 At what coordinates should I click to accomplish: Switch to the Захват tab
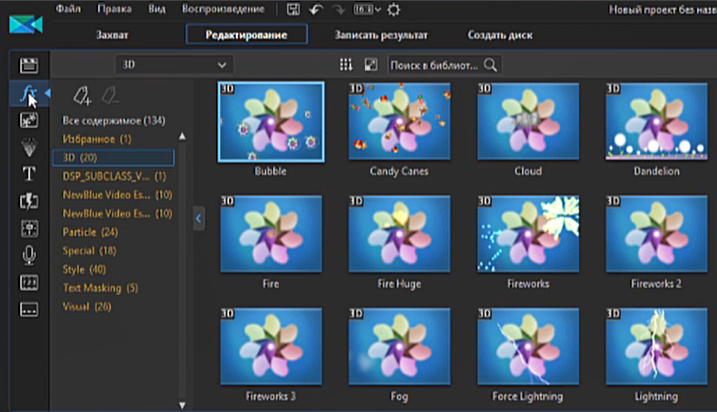(x=111, y=35)
